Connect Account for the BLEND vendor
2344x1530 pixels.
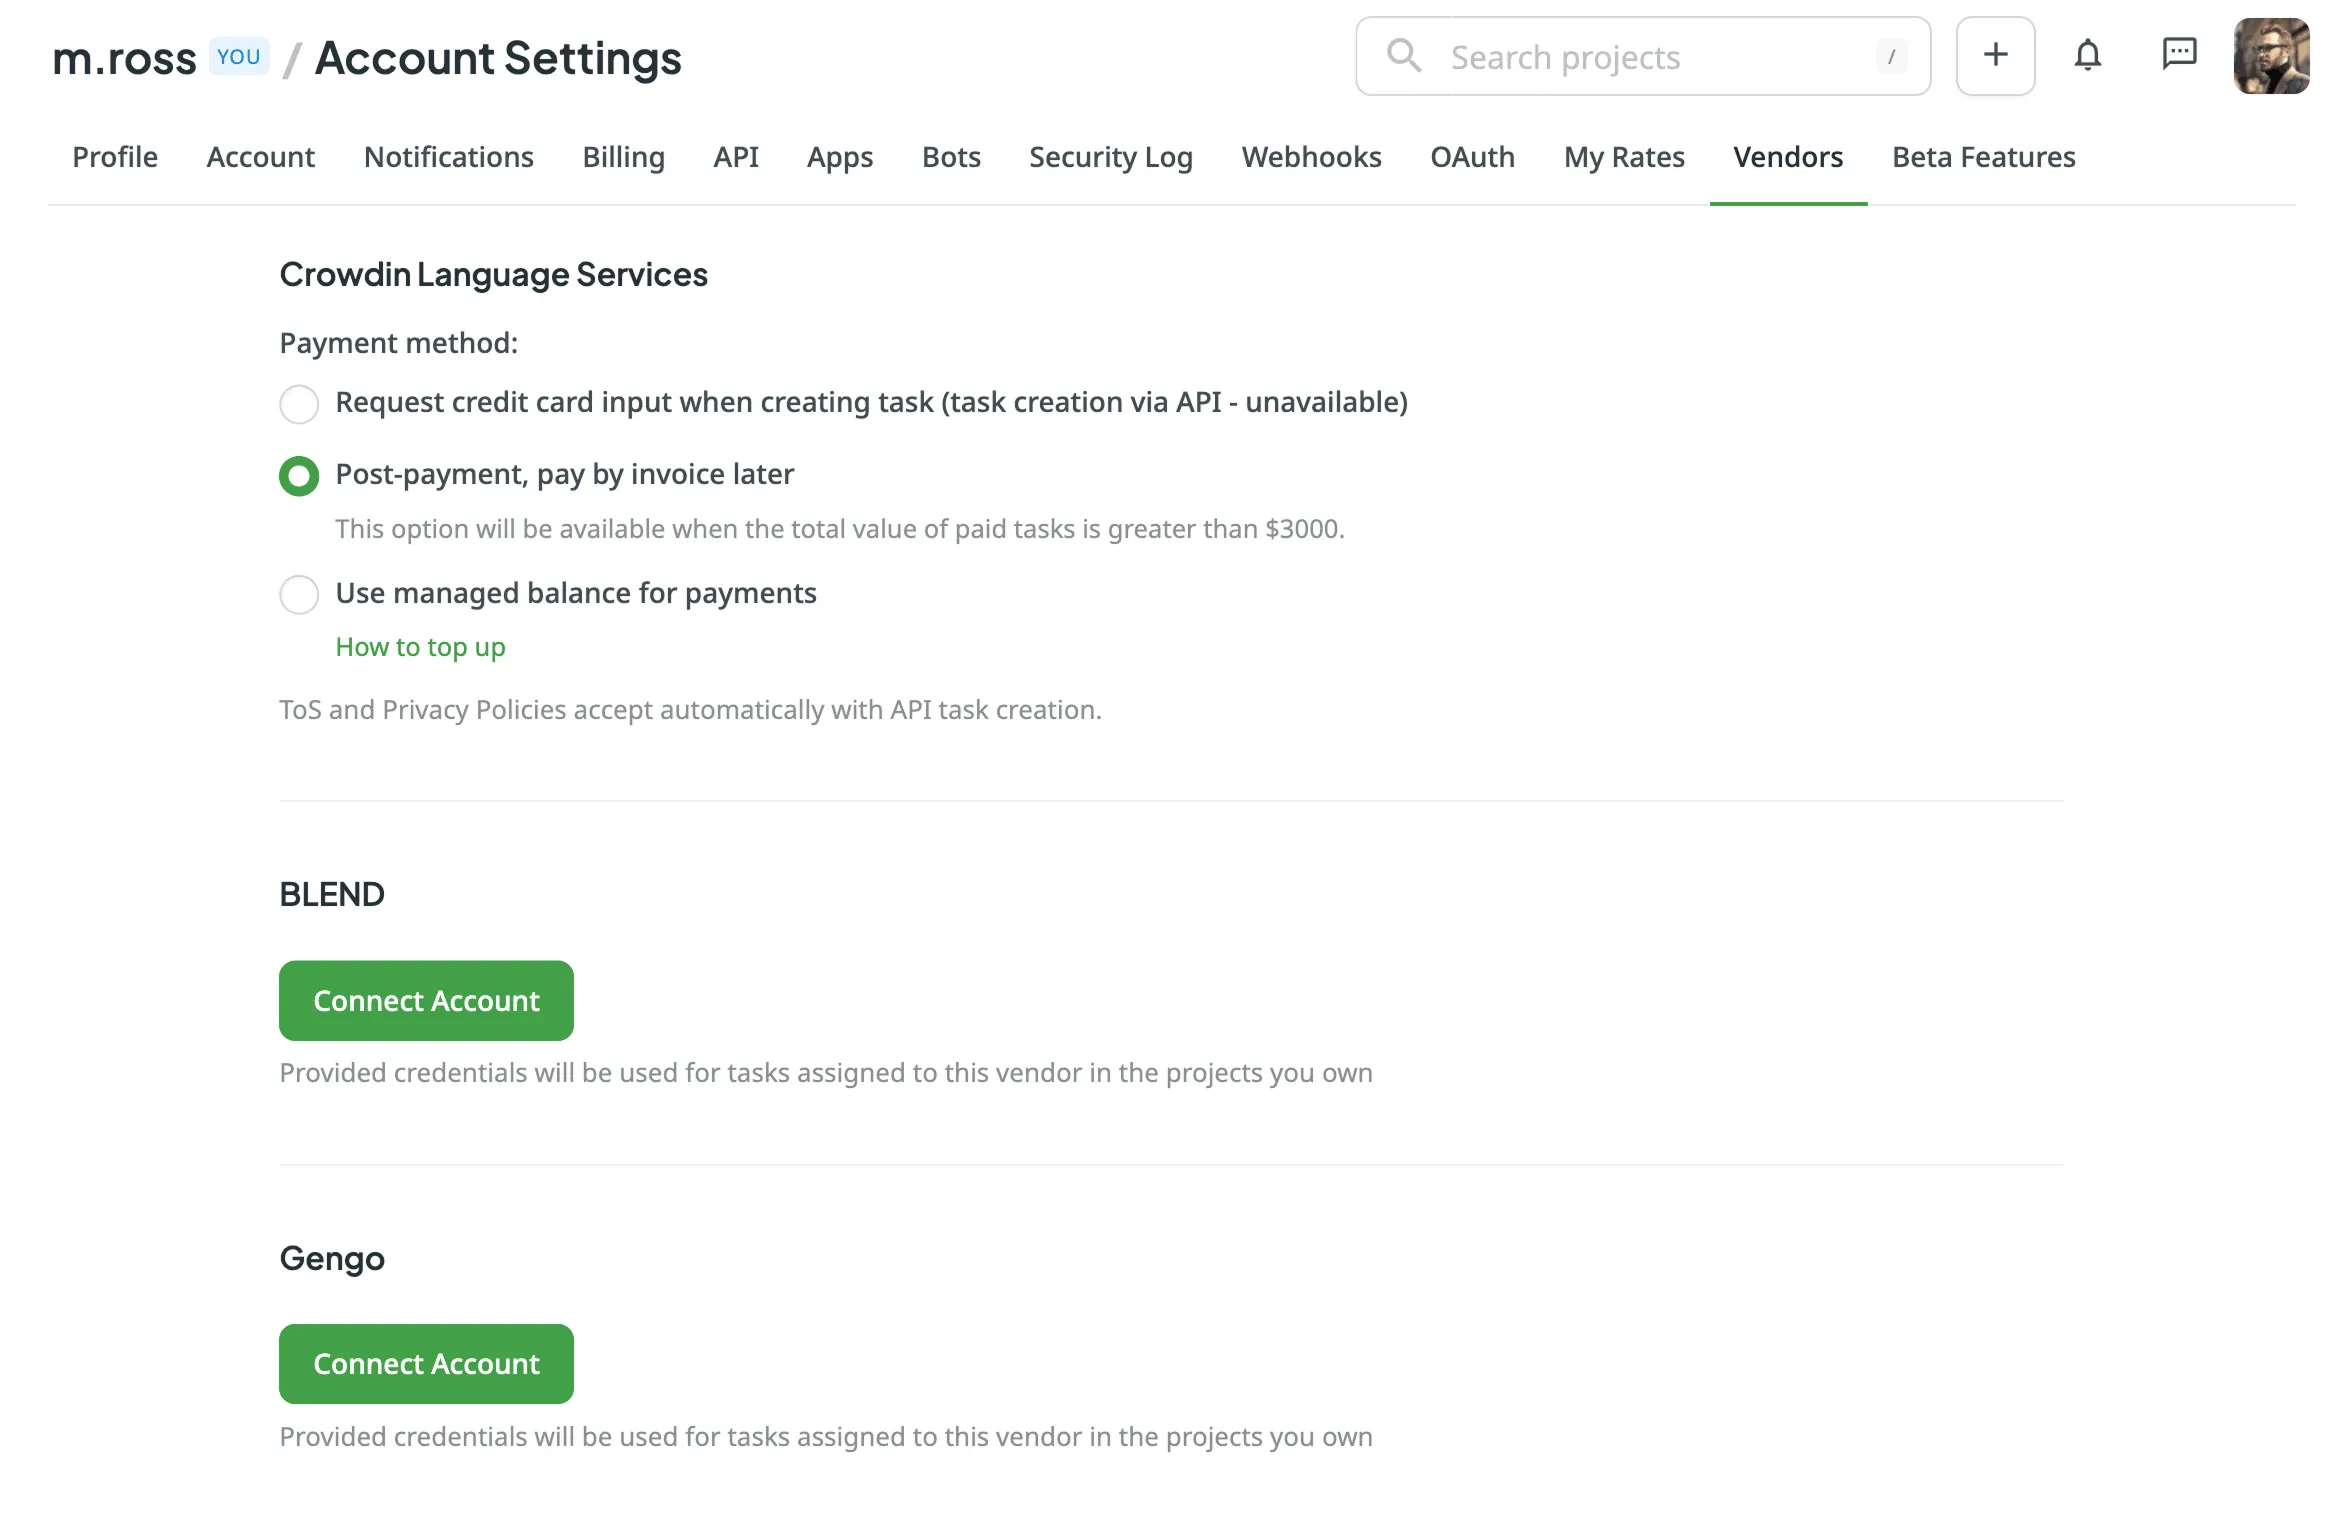(x=426, y=1000)
